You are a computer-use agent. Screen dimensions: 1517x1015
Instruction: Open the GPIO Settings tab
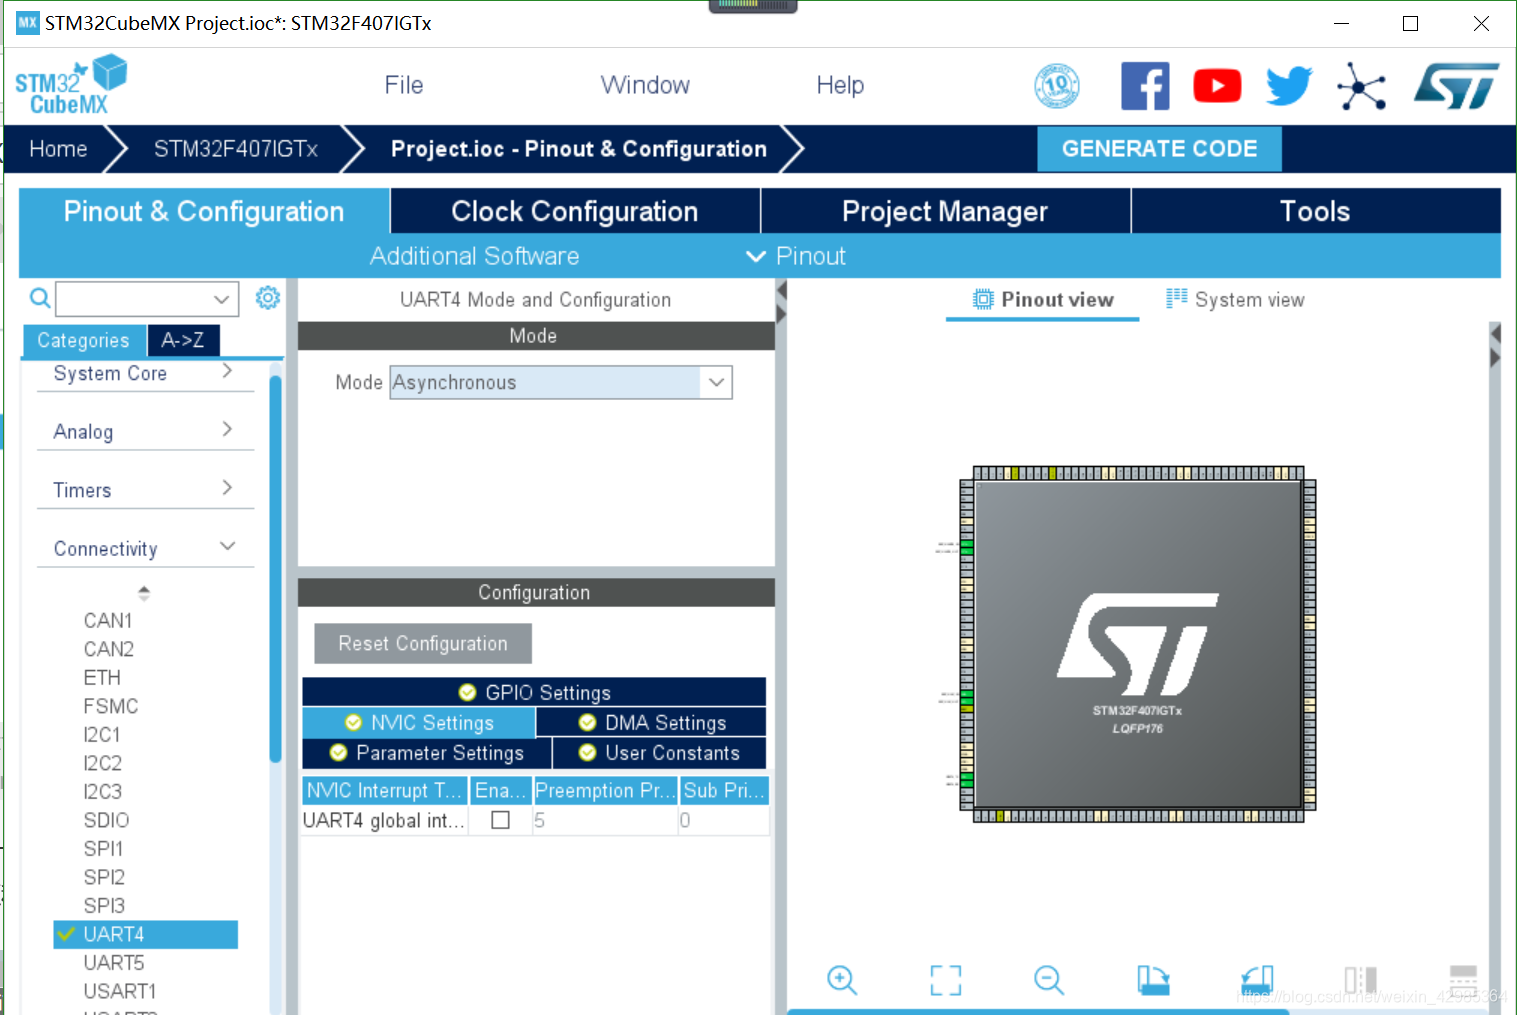(534, 692)
